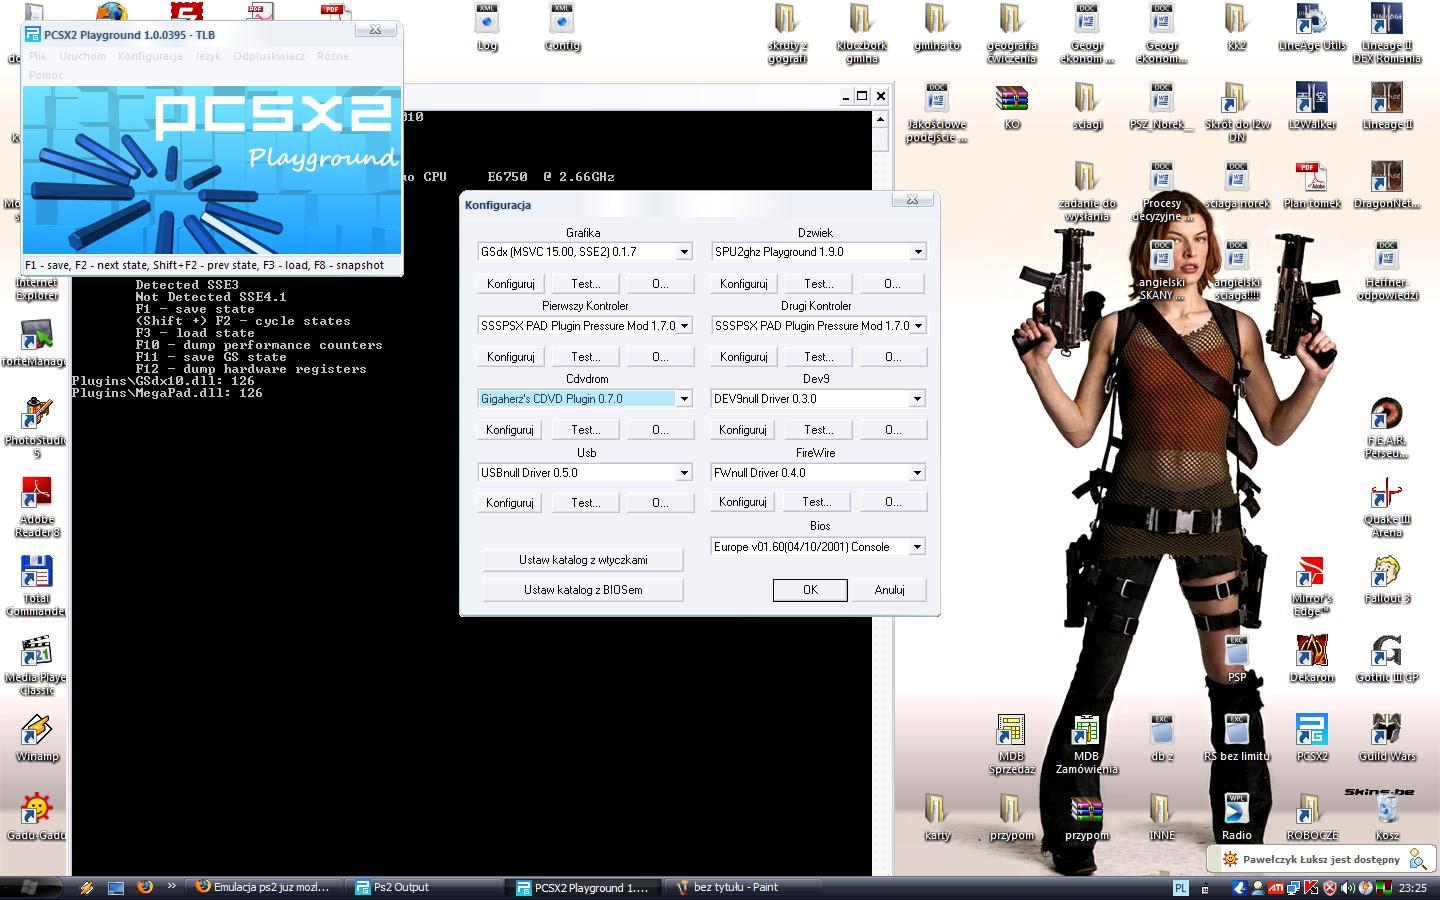The height and width of the screenshot is (900, 1440).
Task: Open the Kosz recycle bin
Action: point(1386,816)
